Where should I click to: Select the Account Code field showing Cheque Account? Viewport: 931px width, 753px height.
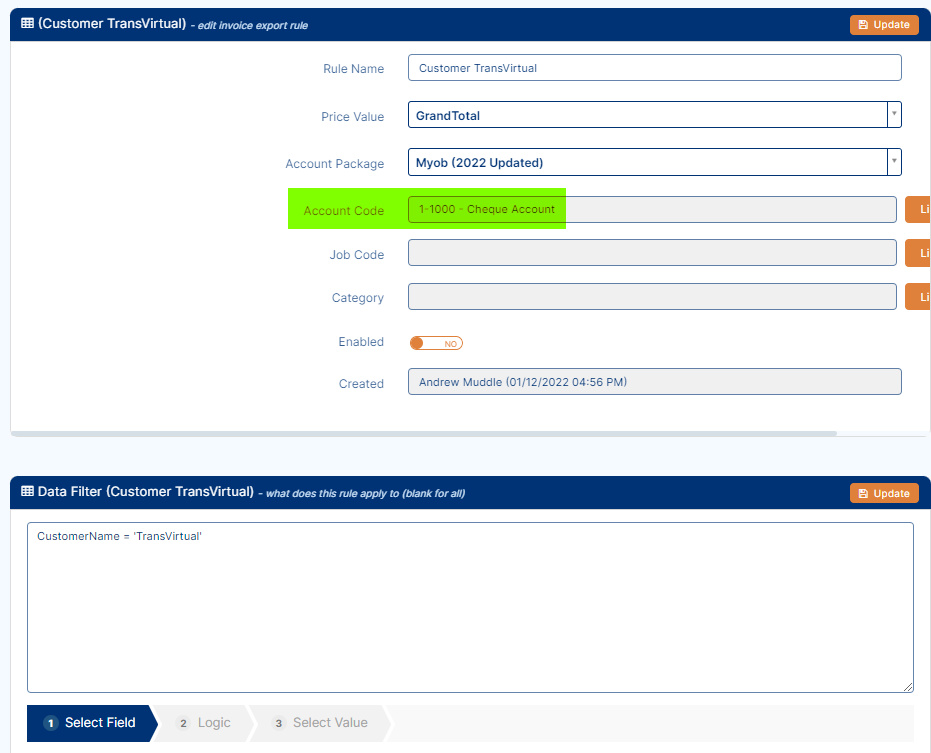[x=651, y=210]
